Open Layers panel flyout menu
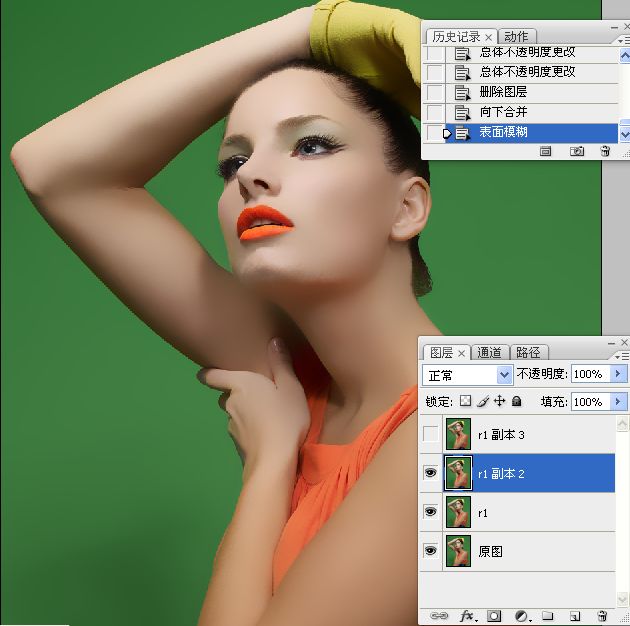This screenshot has height=626, width=630. coord(622,356)
